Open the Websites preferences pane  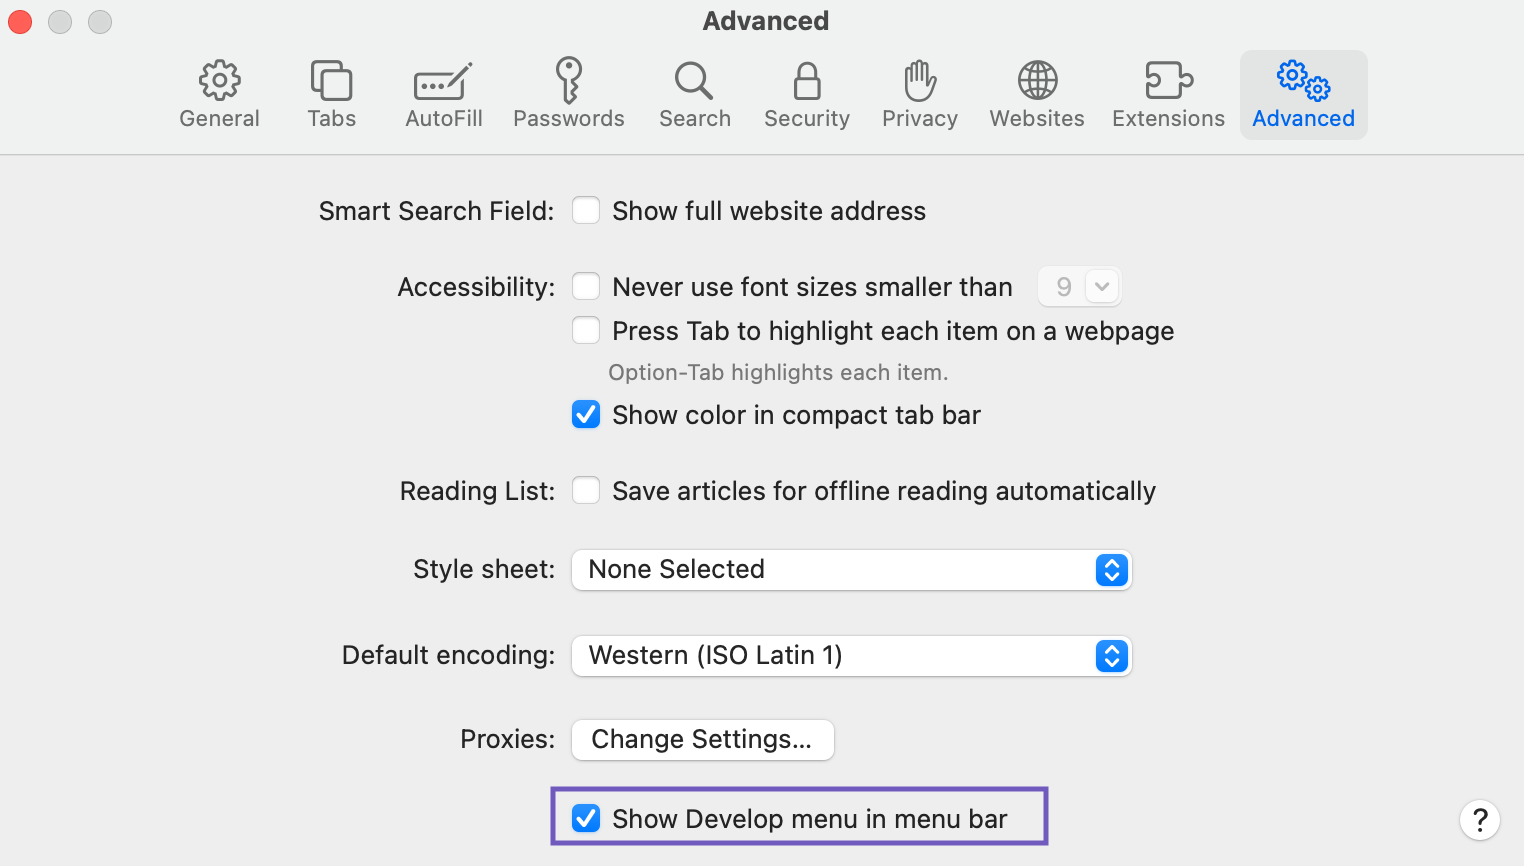(x=1037, y=95)
